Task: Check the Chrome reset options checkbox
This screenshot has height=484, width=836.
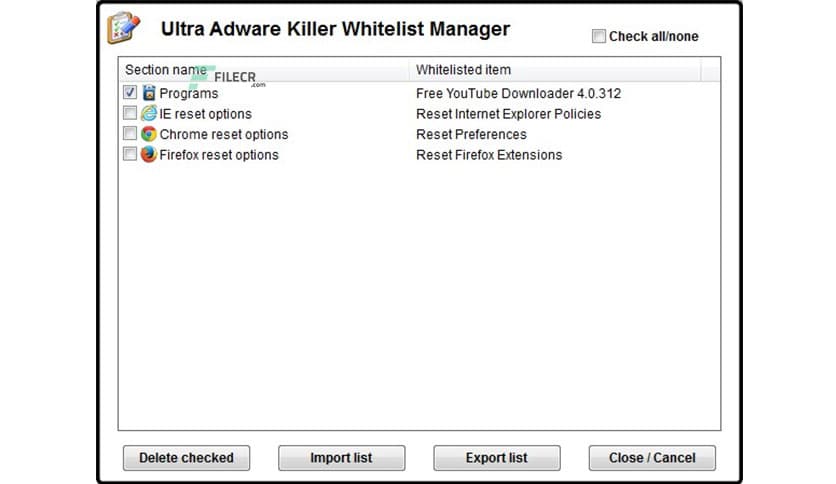Action: click(130, 133)
